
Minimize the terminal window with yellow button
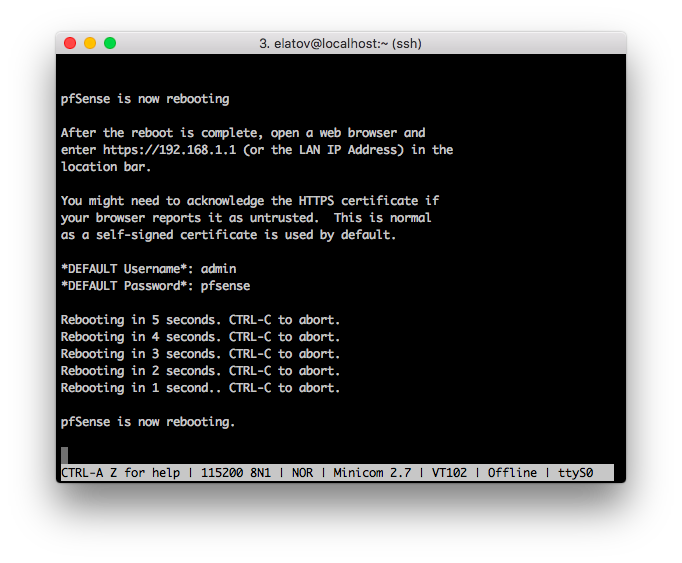pos(90,43)
